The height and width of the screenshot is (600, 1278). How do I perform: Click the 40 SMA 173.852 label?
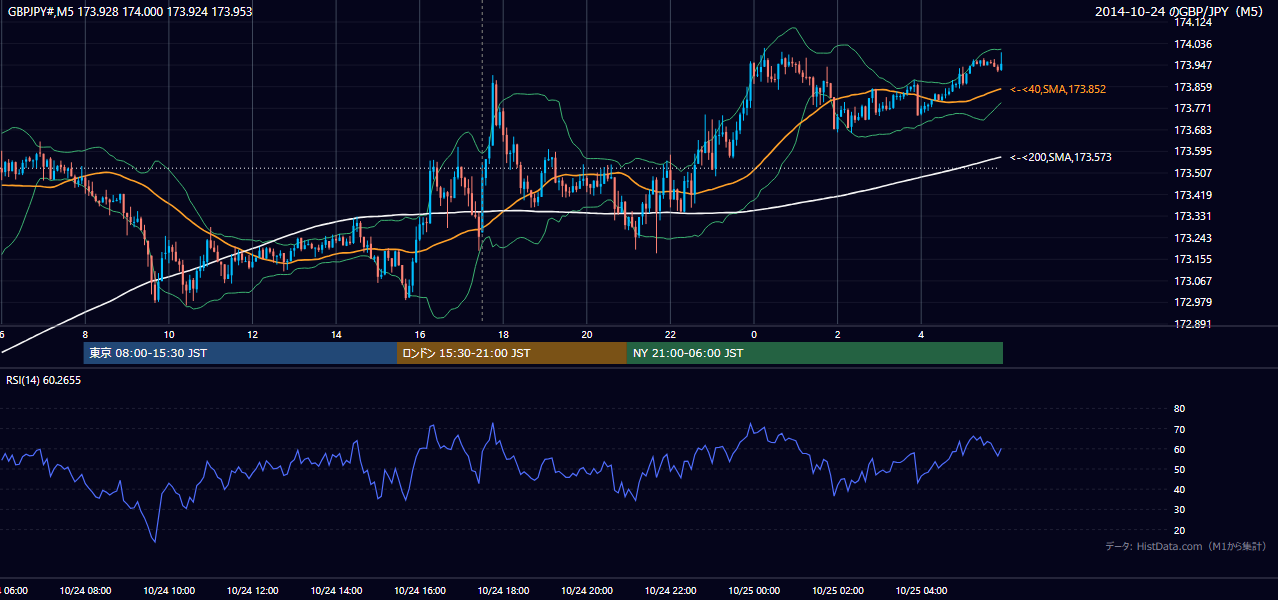tap(1058, 89)
